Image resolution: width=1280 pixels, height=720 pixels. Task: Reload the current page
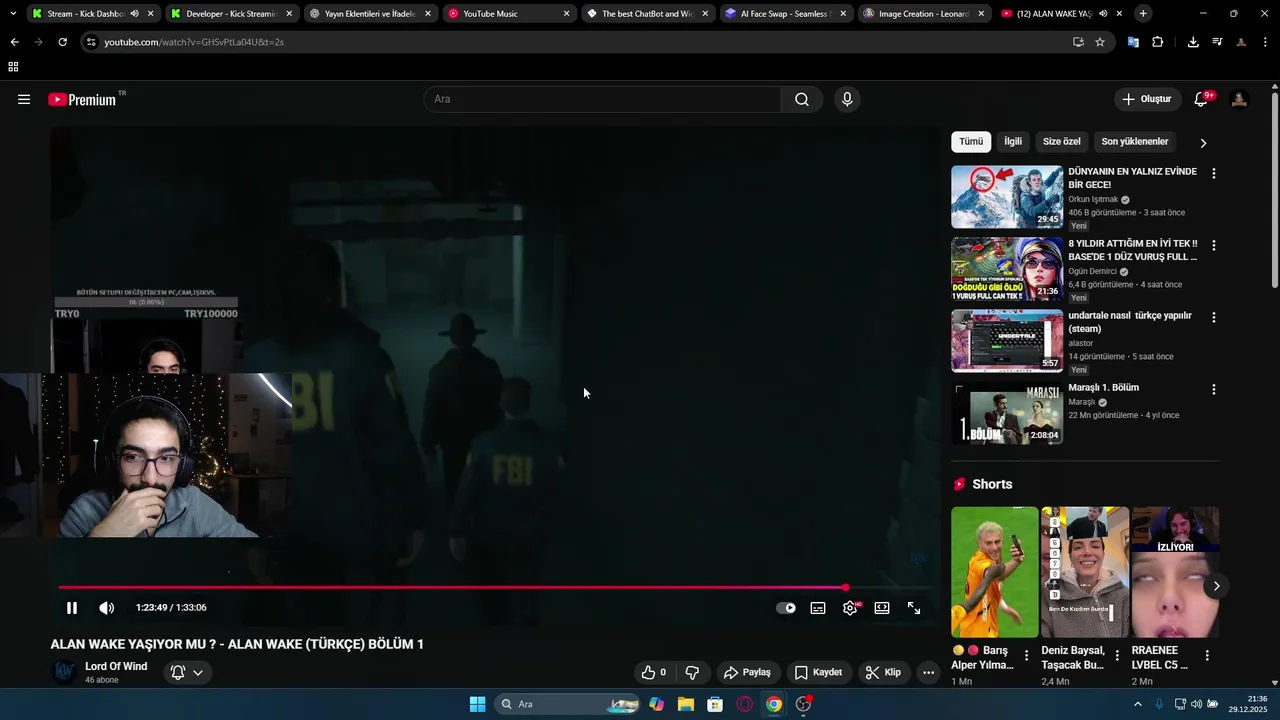point(62,42)
